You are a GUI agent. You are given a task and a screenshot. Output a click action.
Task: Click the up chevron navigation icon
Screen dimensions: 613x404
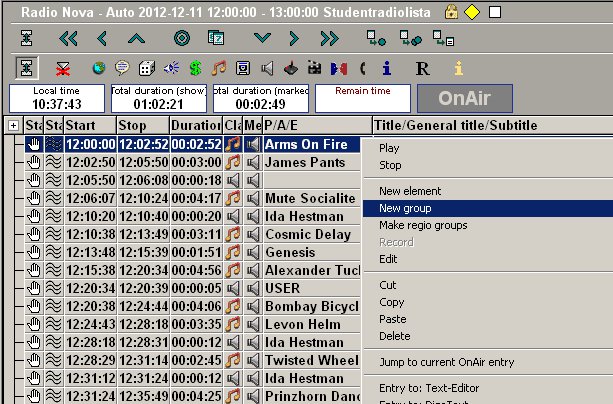pyautogui.click(x=136, y=39)
